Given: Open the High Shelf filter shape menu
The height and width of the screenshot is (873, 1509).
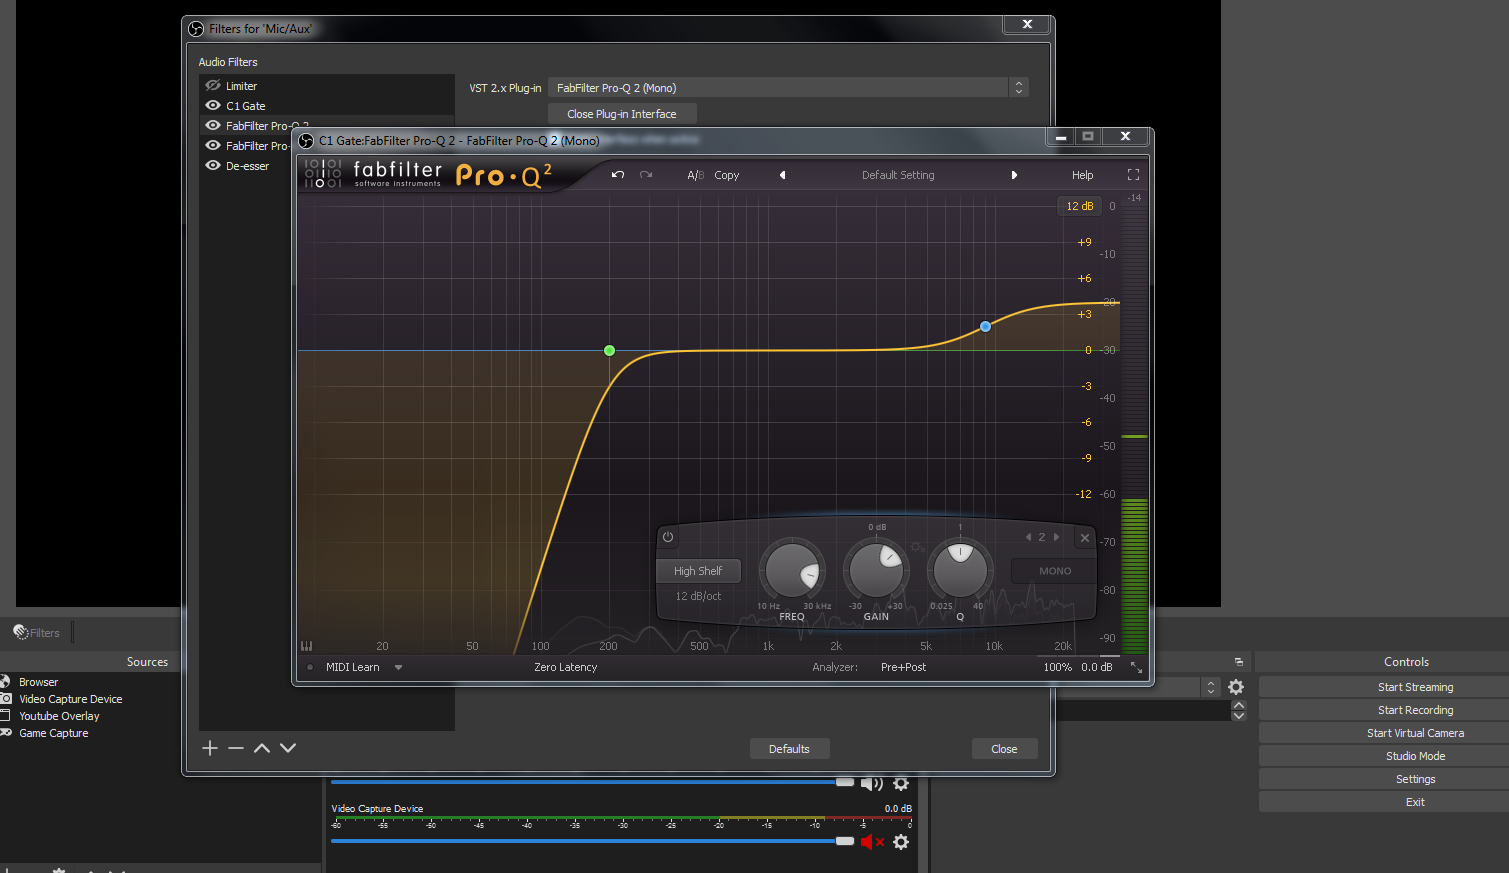Looking at the screenshot, I should tap(698, 571).
